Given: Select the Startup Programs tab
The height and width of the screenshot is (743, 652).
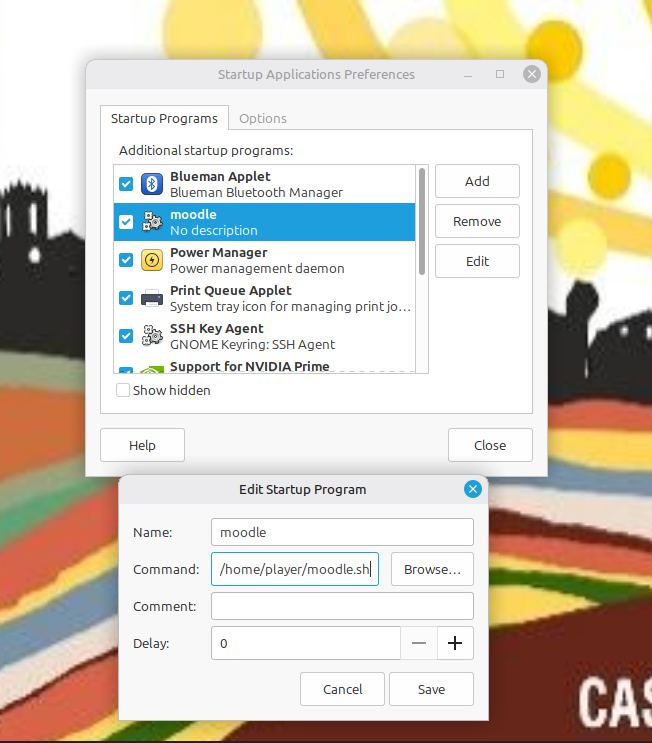Looking at the screenshot, I should [x=164, y=118].
